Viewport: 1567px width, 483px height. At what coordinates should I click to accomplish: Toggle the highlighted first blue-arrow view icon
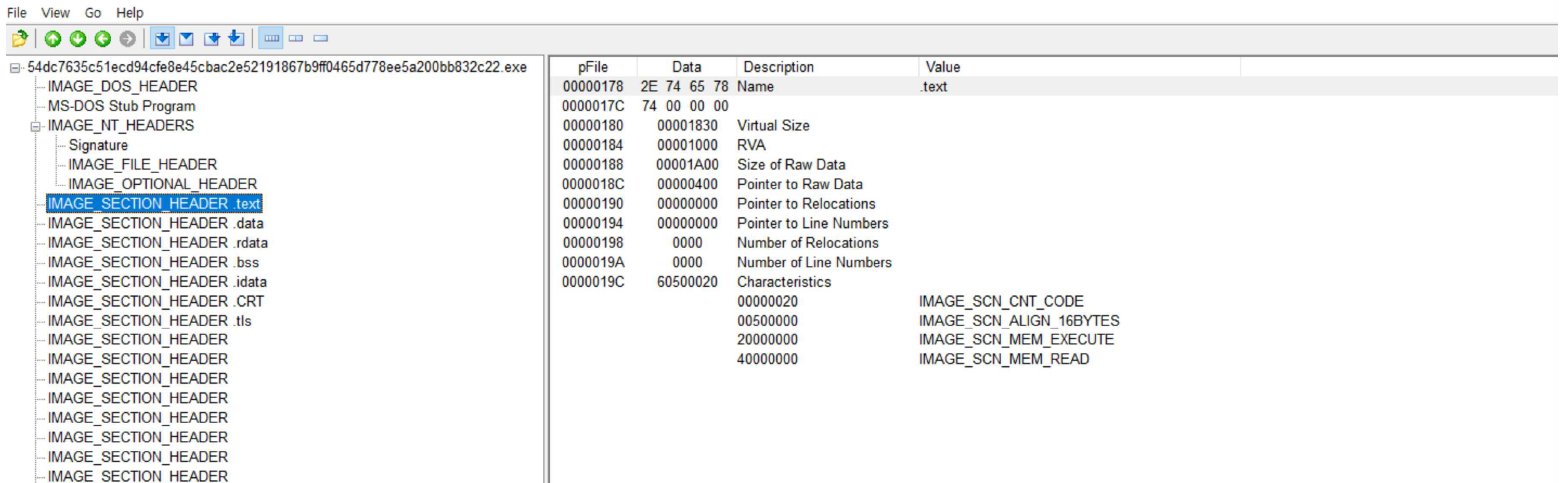(163, 39)
